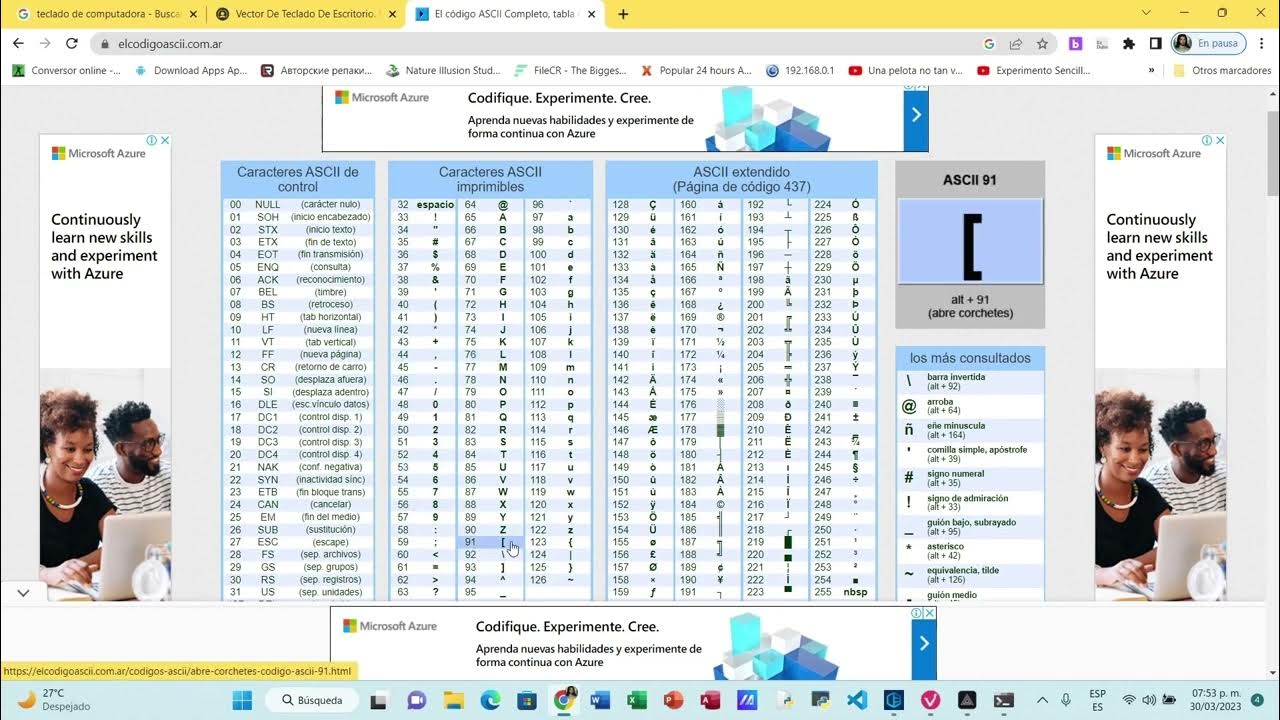Open File Explorer from the taskbar
1280x720 pixels.
(x=454, y=700)
